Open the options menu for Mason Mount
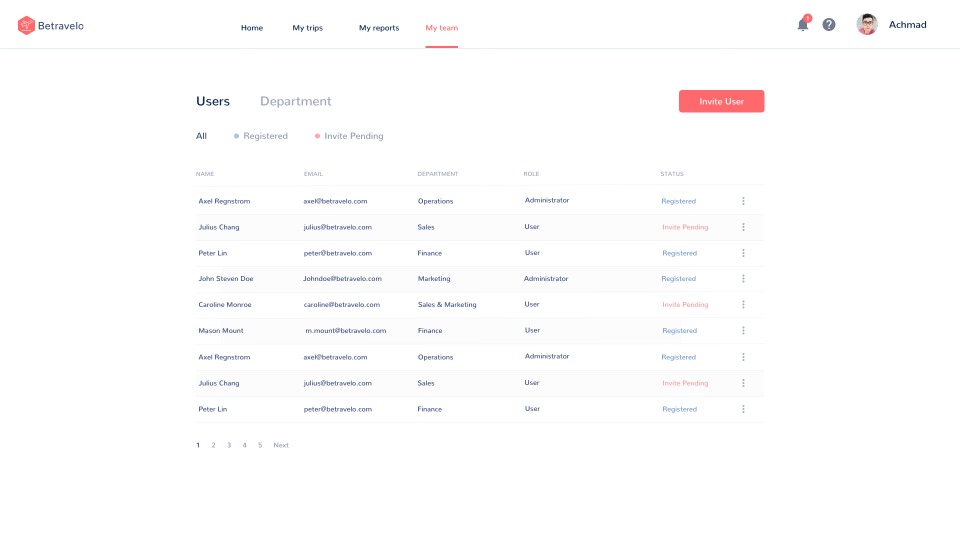The width and height of the screenshot is (960, 540). pos(743,331)
